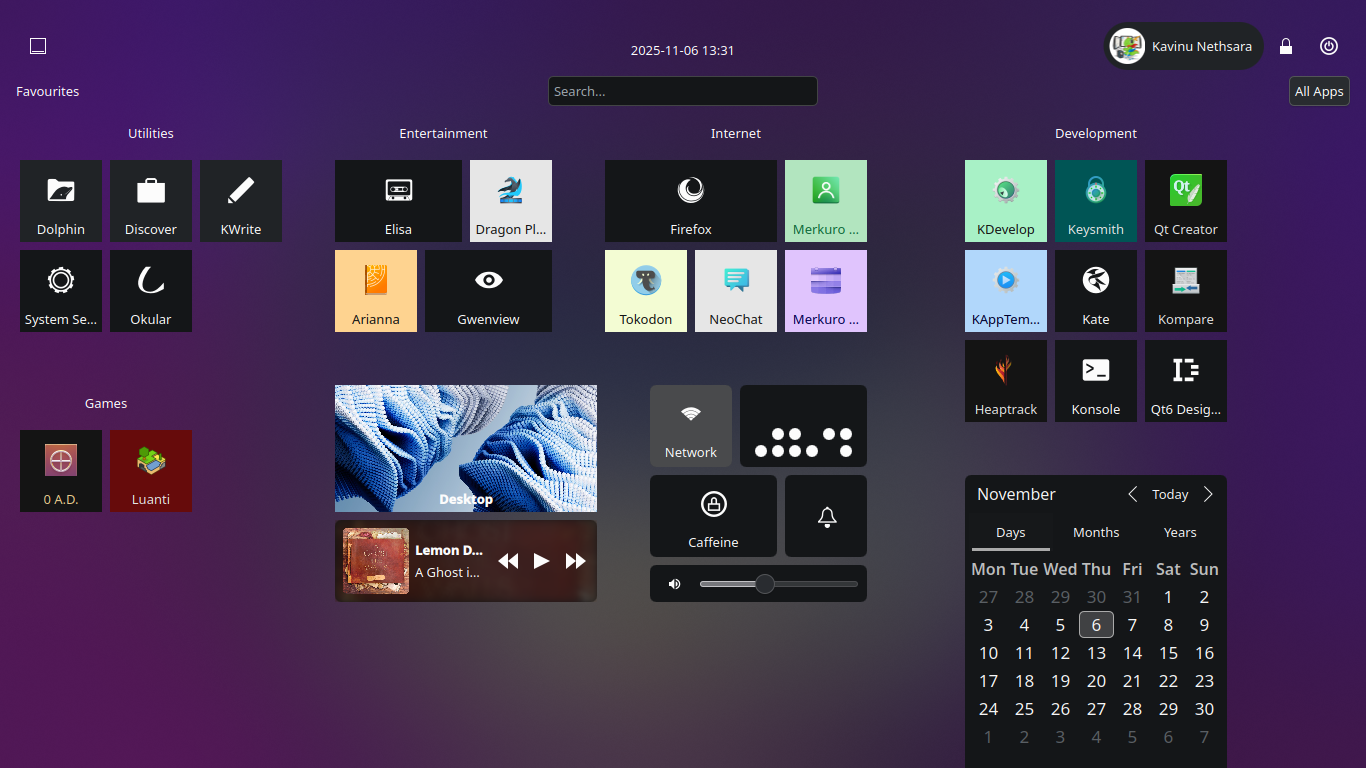Viewport: 1366px width, 768px height.
Task: Go to the next month in calendar
Action: tap(1208, 494)
